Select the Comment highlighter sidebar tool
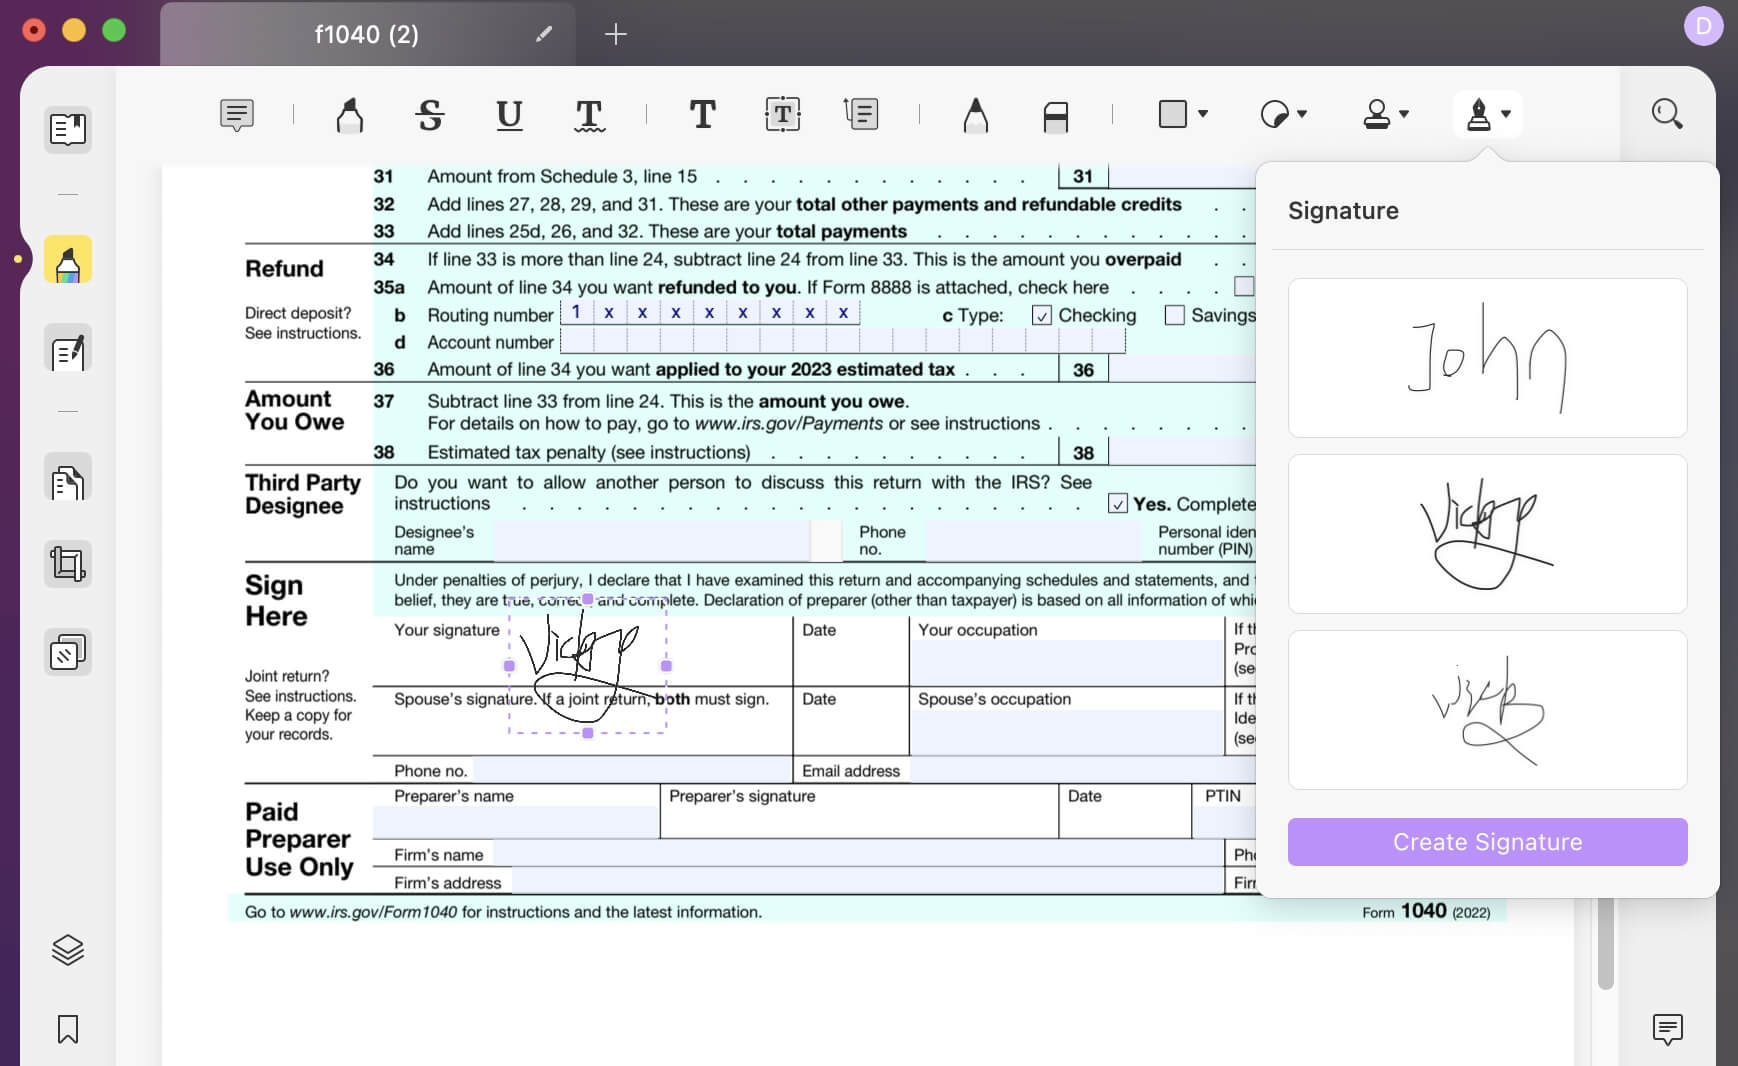This screenshot has height=1066, width=1738. (x=68, y=260)
